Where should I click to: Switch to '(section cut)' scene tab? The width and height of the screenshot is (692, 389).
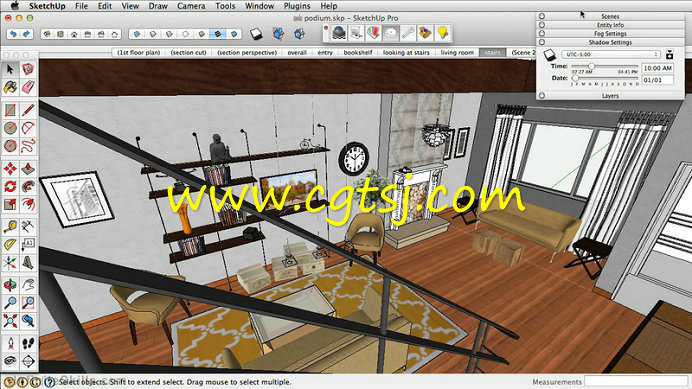coord(188,53)
